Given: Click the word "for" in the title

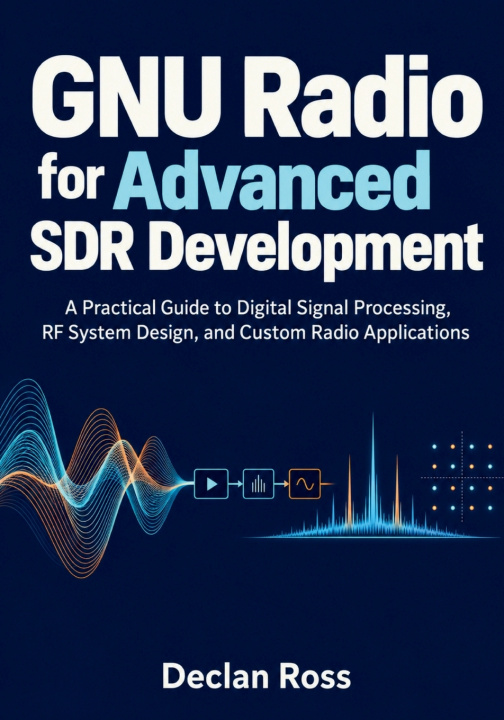Looking at the screenshot, I should (69, 174).
